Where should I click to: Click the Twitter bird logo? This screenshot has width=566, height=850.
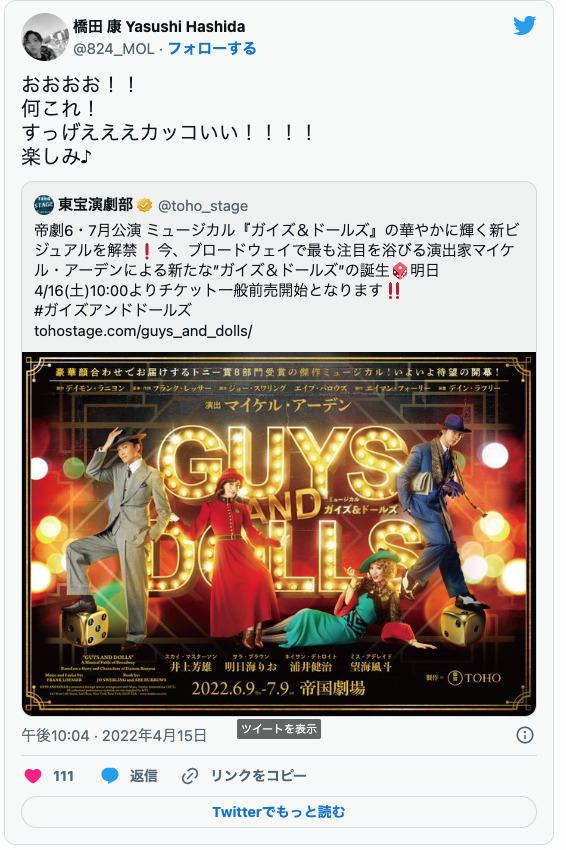[524, 25]
